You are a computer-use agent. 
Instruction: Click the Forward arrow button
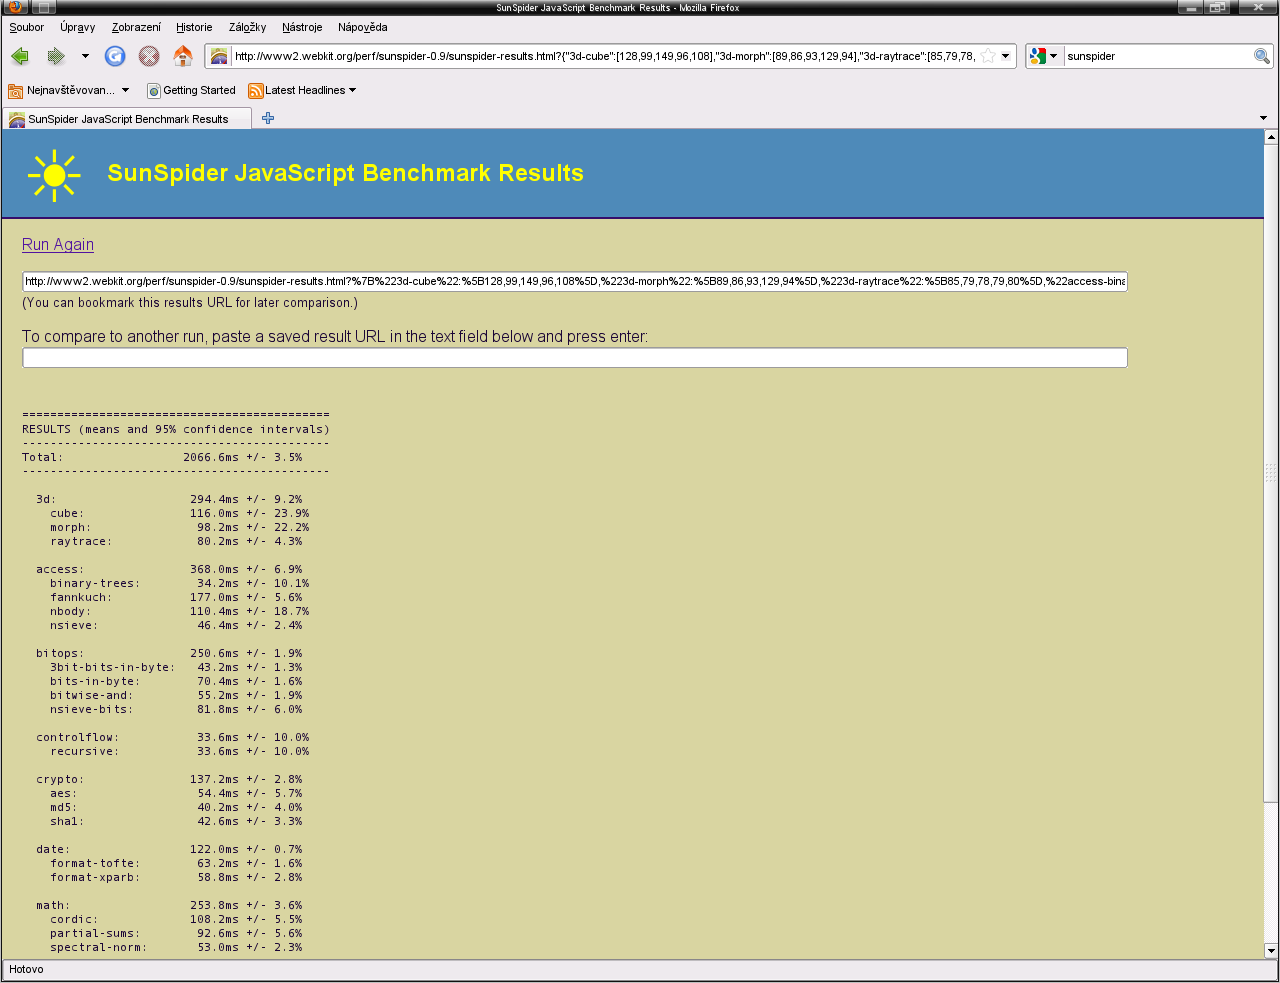[56, 56]
